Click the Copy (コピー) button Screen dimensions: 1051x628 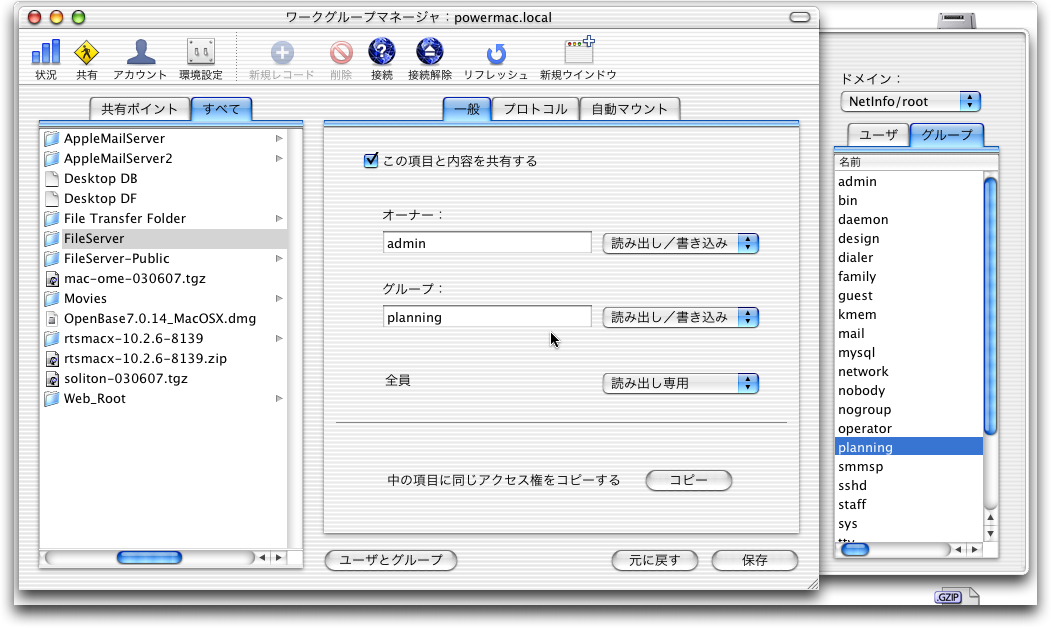coord(688,481)
